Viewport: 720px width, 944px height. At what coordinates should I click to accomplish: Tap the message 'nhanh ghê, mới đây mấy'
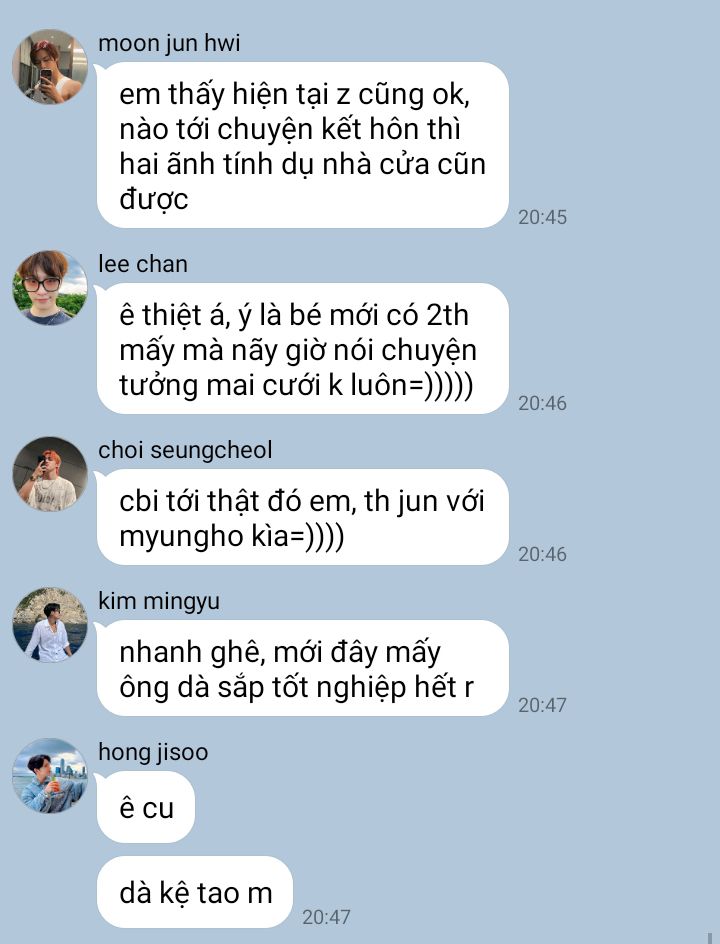tap(303, 668)
